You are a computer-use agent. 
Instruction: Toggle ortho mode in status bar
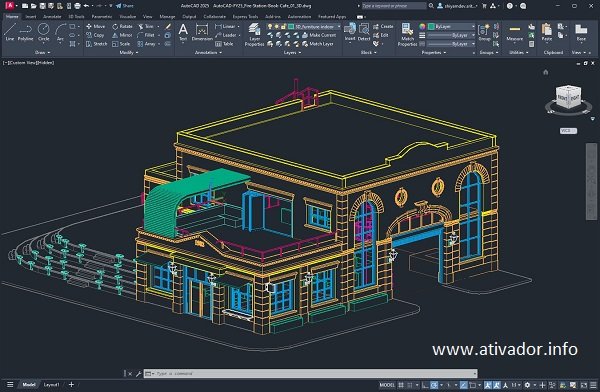point(425,385)
